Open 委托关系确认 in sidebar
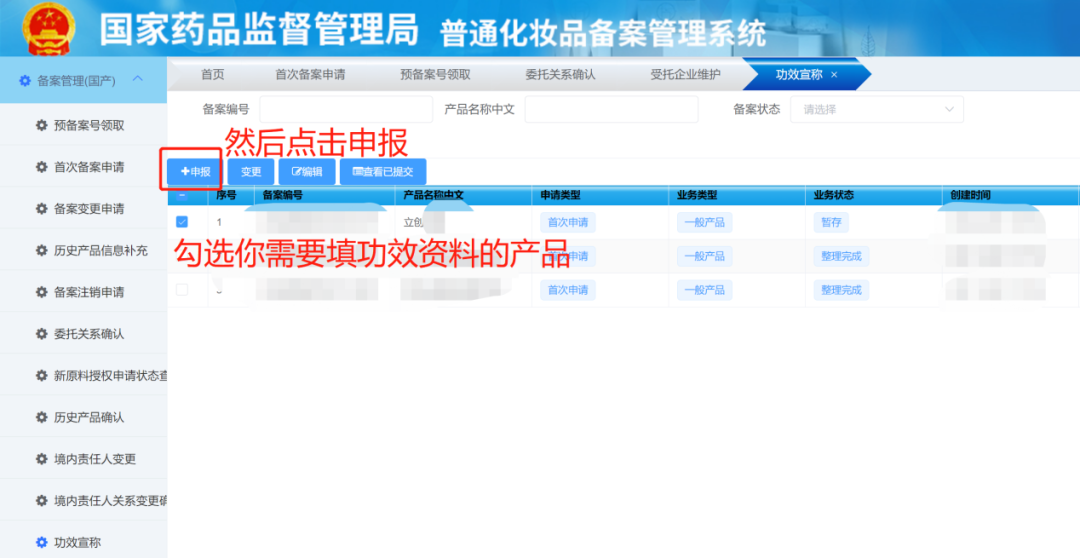 coord(83,333)
